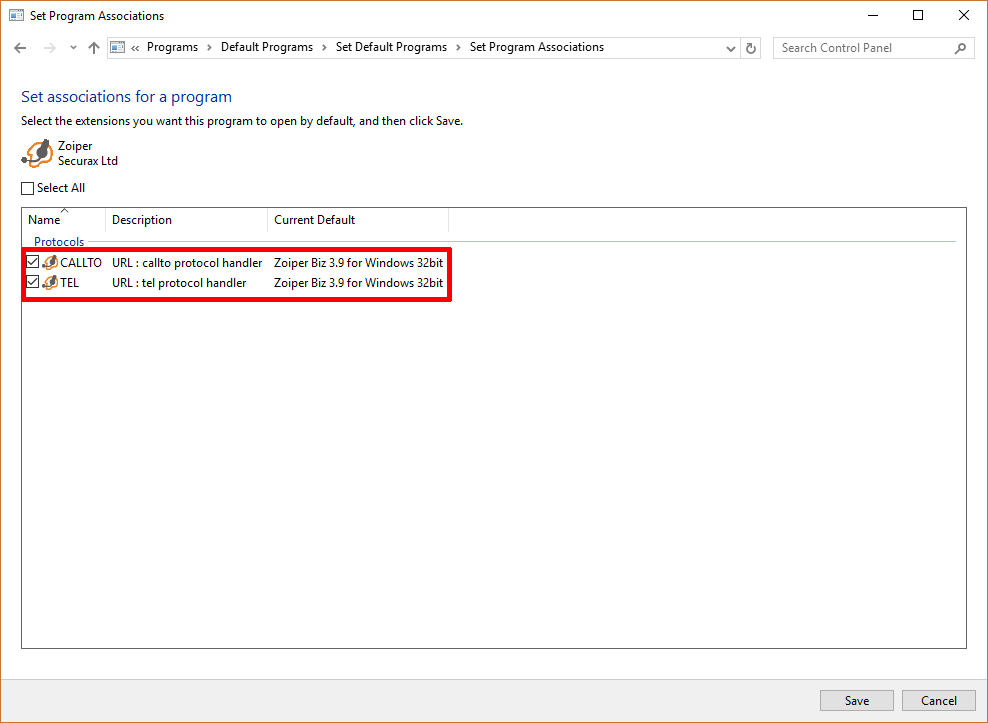Click the Cancel button
988x723 pixels.
coord(938,700)
